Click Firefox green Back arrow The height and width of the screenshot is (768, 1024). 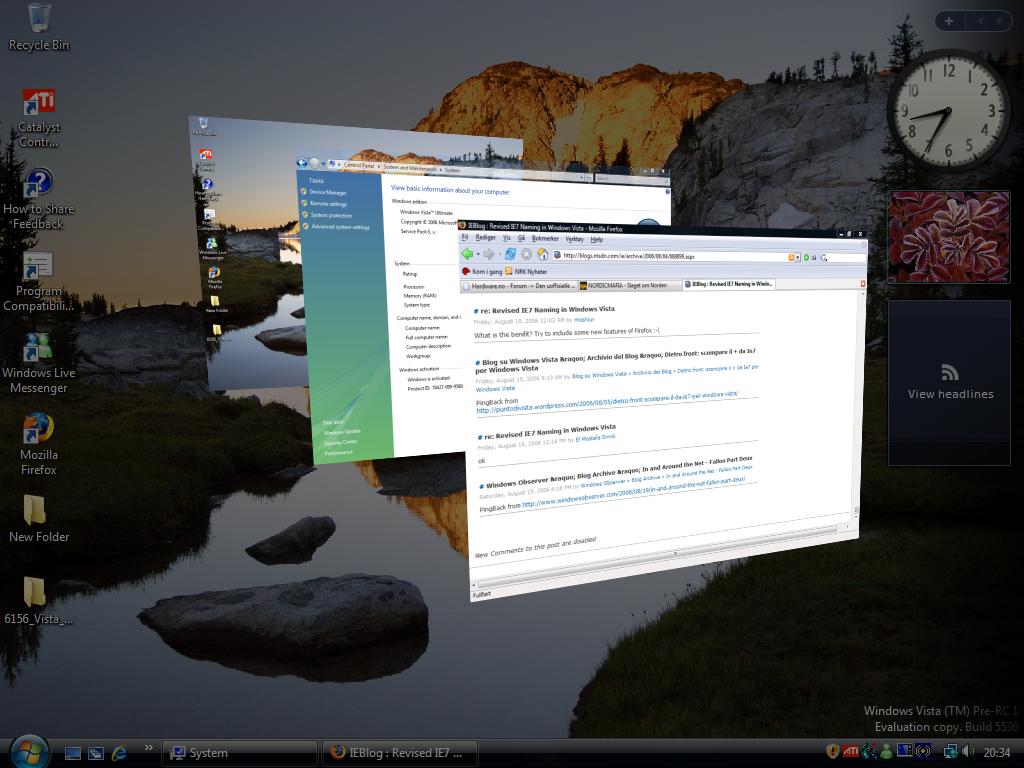[468, 253]
